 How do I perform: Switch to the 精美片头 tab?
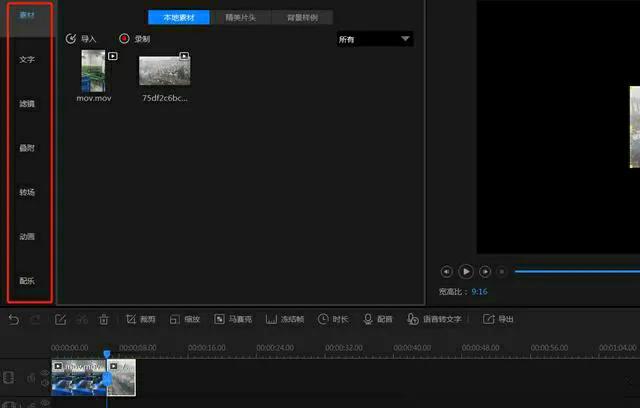[240, 18]
